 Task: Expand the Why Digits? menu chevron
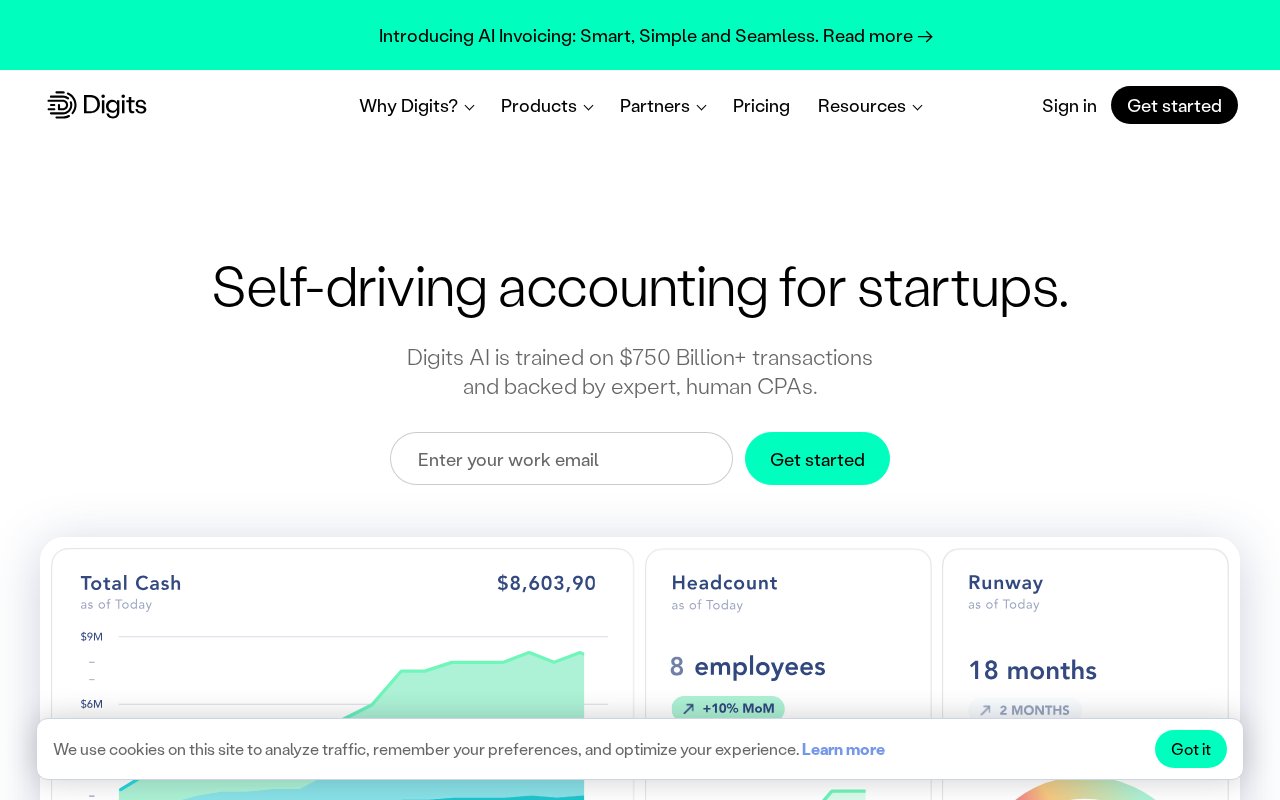tap(469, 107)
